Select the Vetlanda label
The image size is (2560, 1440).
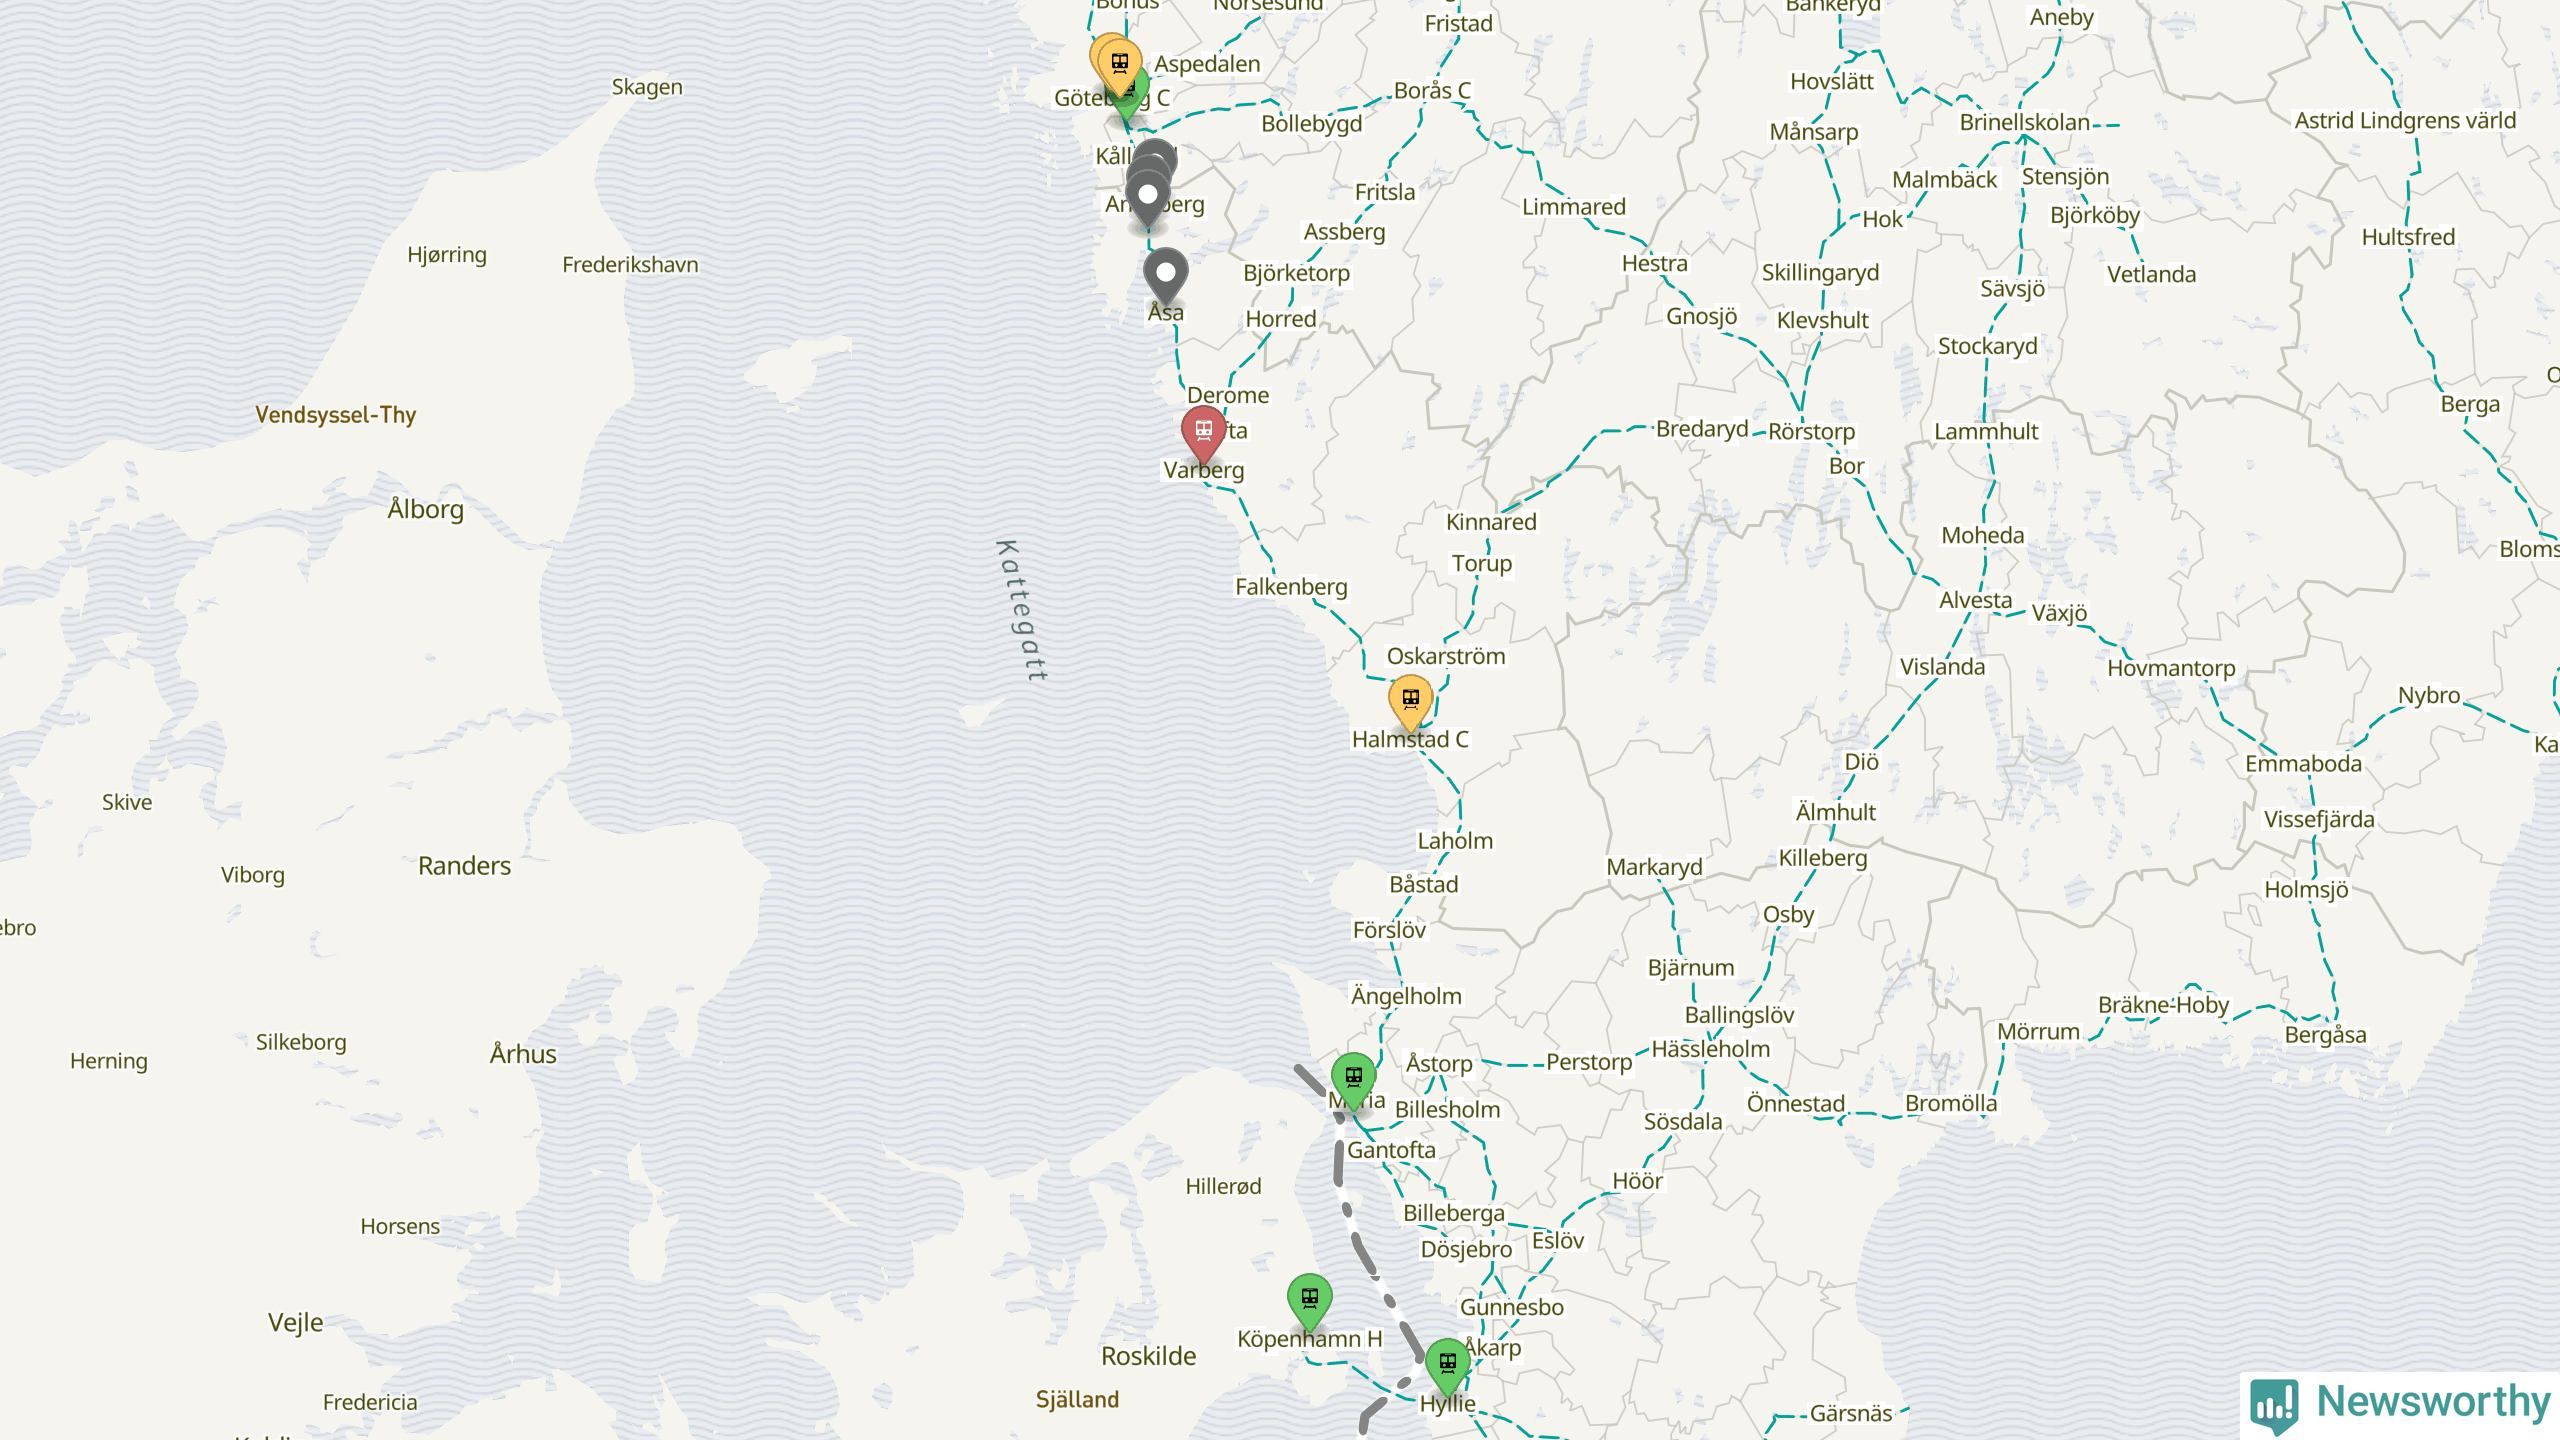point(2151,275)
